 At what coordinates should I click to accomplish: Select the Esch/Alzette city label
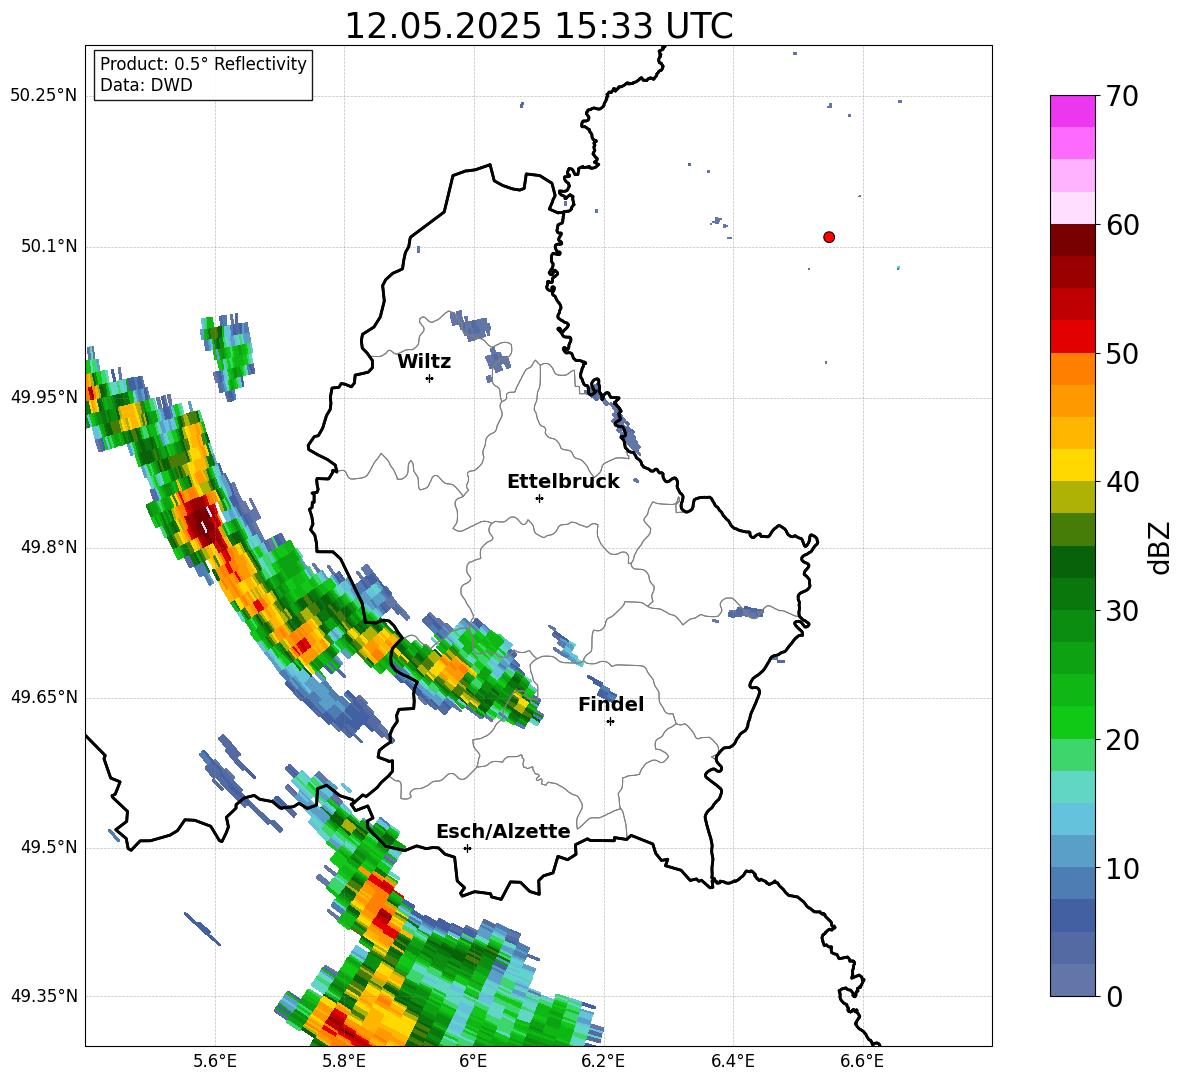pyautogui.click(x=503, y=831)
